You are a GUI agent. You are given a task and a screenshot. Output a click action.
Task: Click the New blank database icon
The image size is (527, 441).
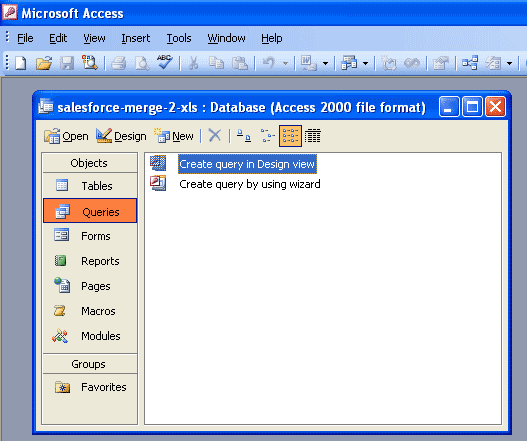pos(21,63)
